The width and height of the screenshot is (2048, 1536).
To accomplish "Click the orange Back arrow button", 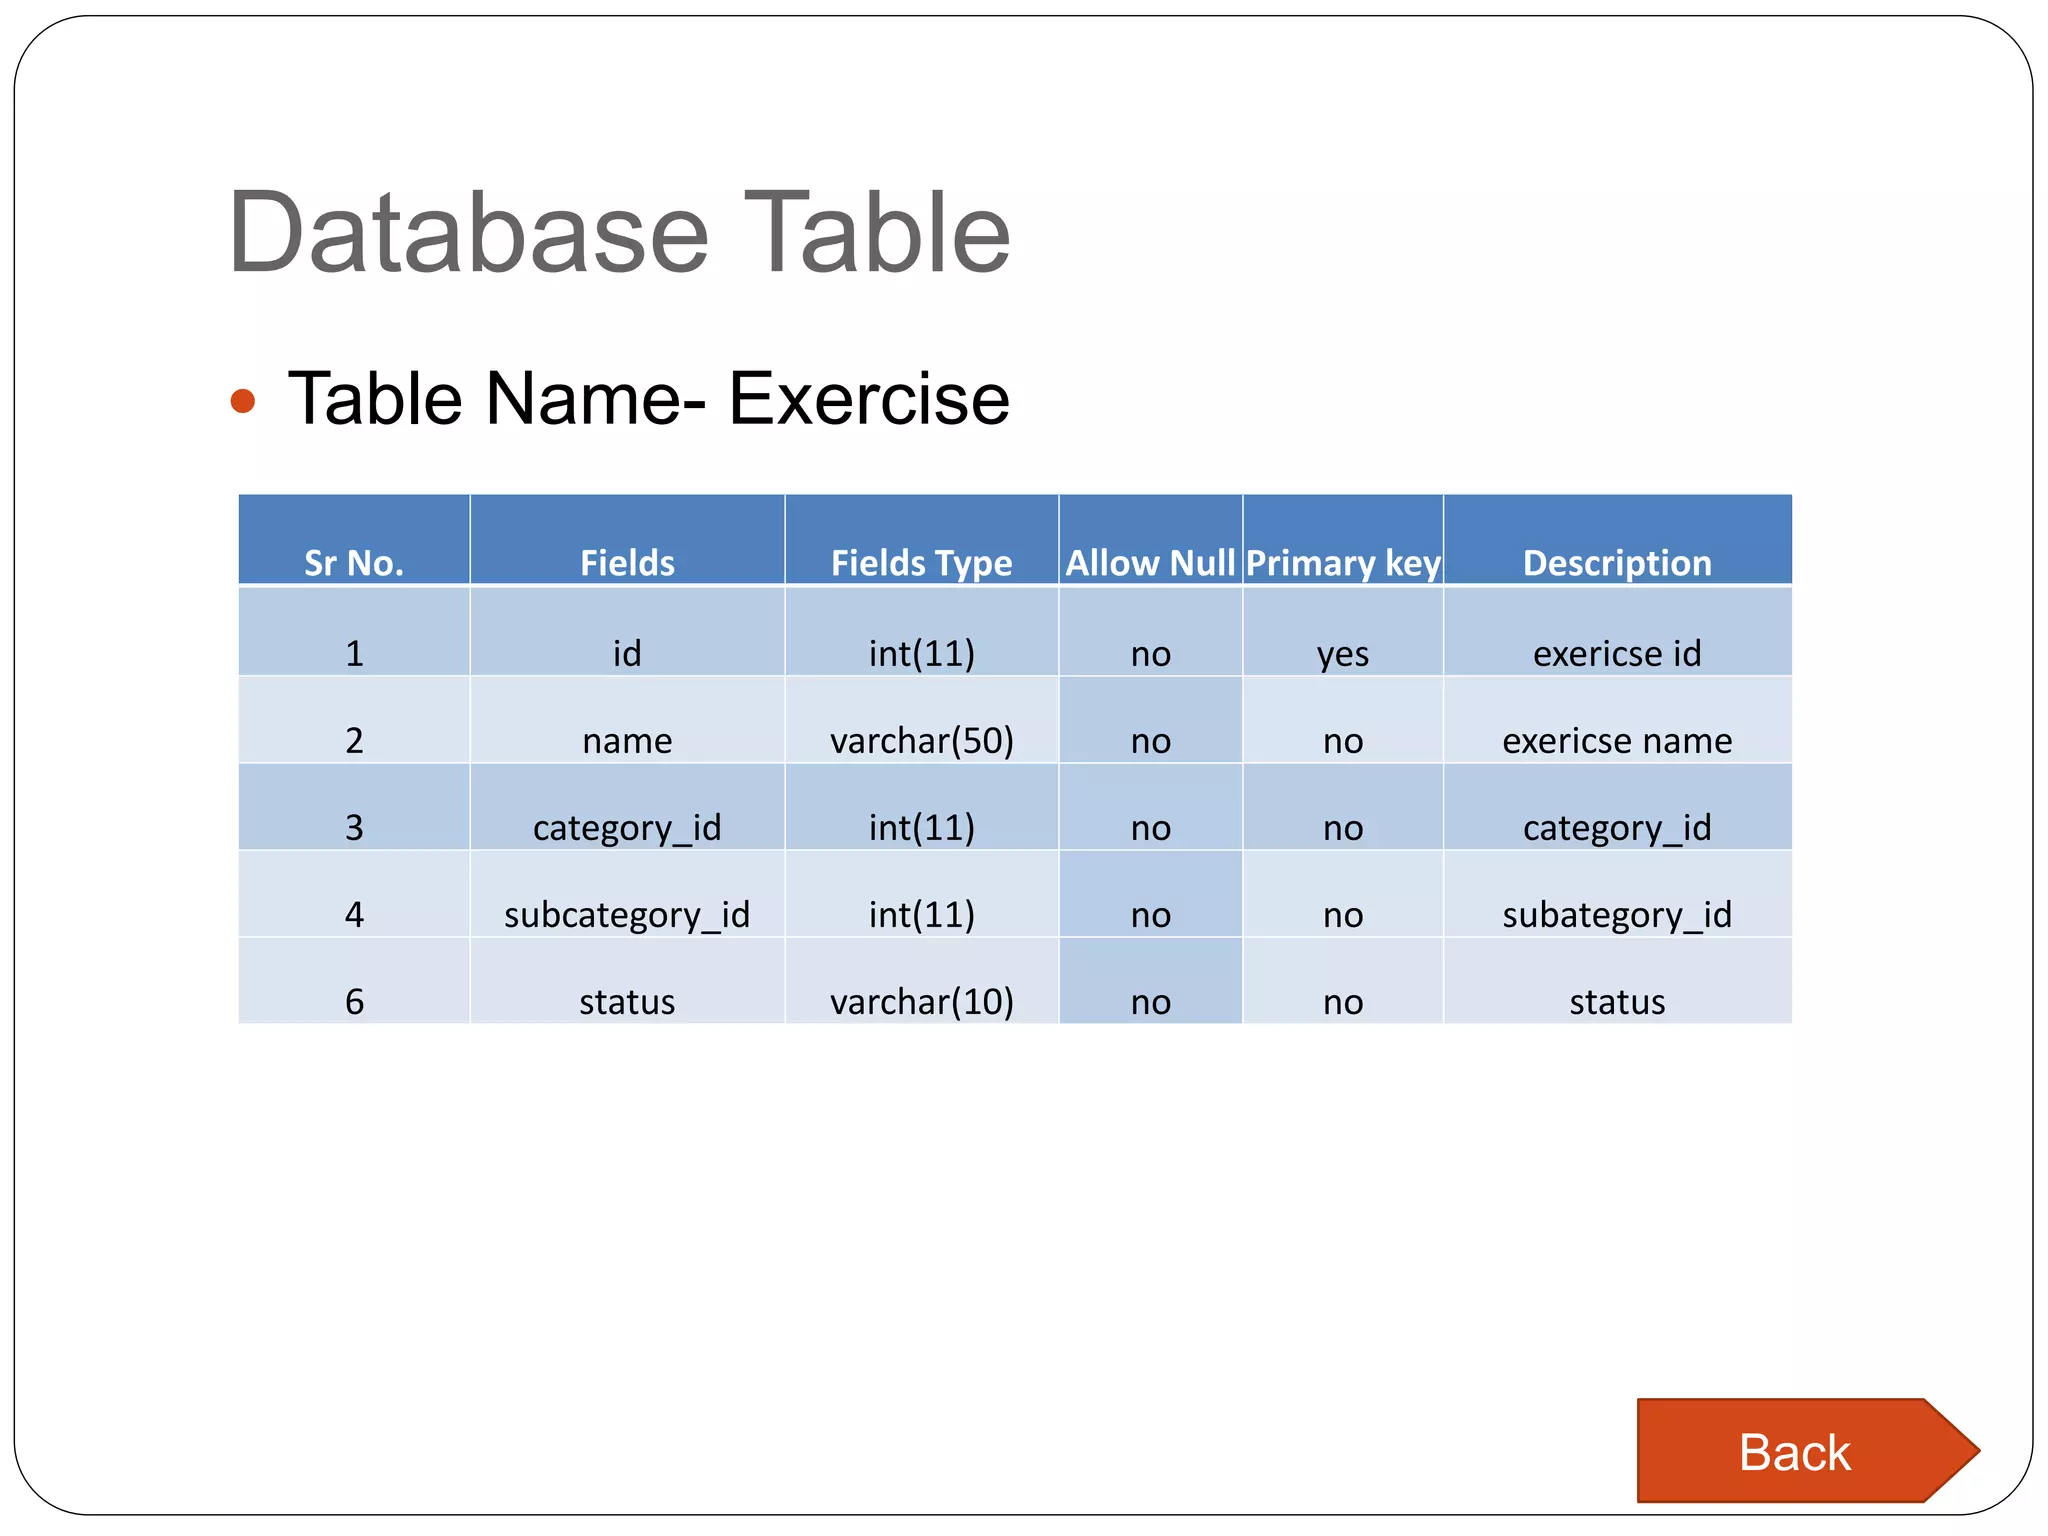I will click(x=1797, y=1451).
